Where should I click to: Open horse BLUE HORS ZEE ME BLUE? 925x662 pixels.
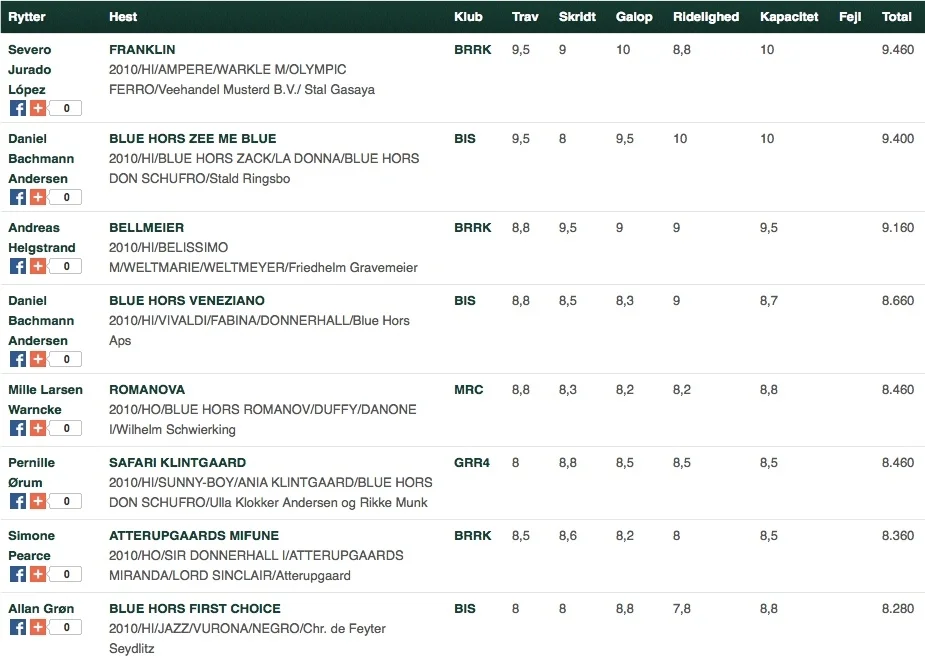click(x=192, y=139)
